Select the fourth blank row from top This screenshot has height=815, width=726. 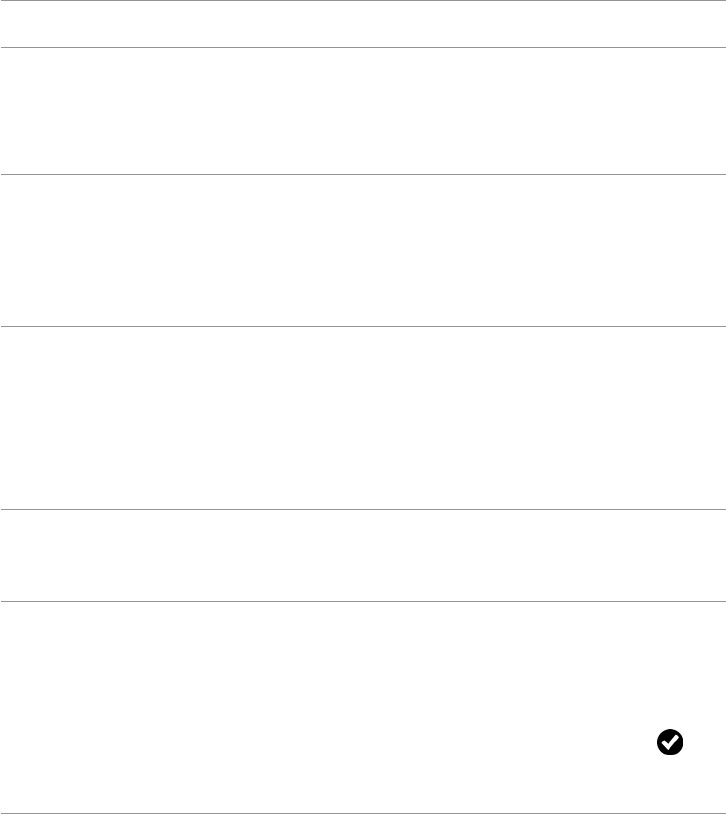click(362, 418)
